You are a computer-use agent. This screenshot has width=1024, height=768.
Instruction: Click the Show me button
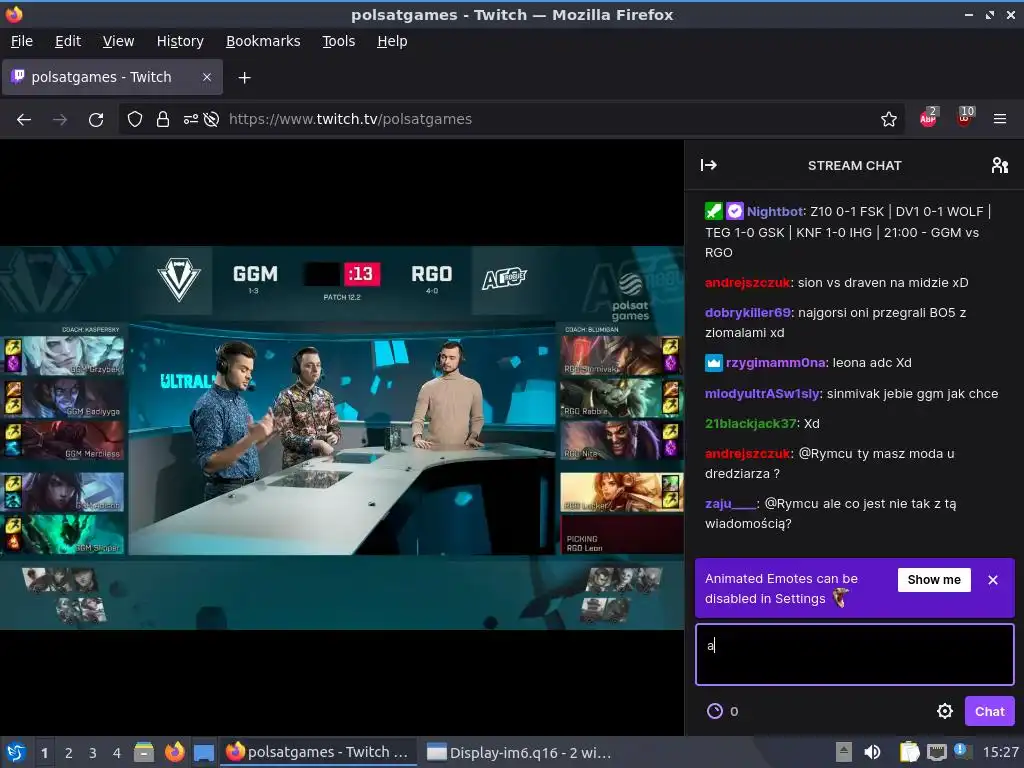tap(934, 580)
